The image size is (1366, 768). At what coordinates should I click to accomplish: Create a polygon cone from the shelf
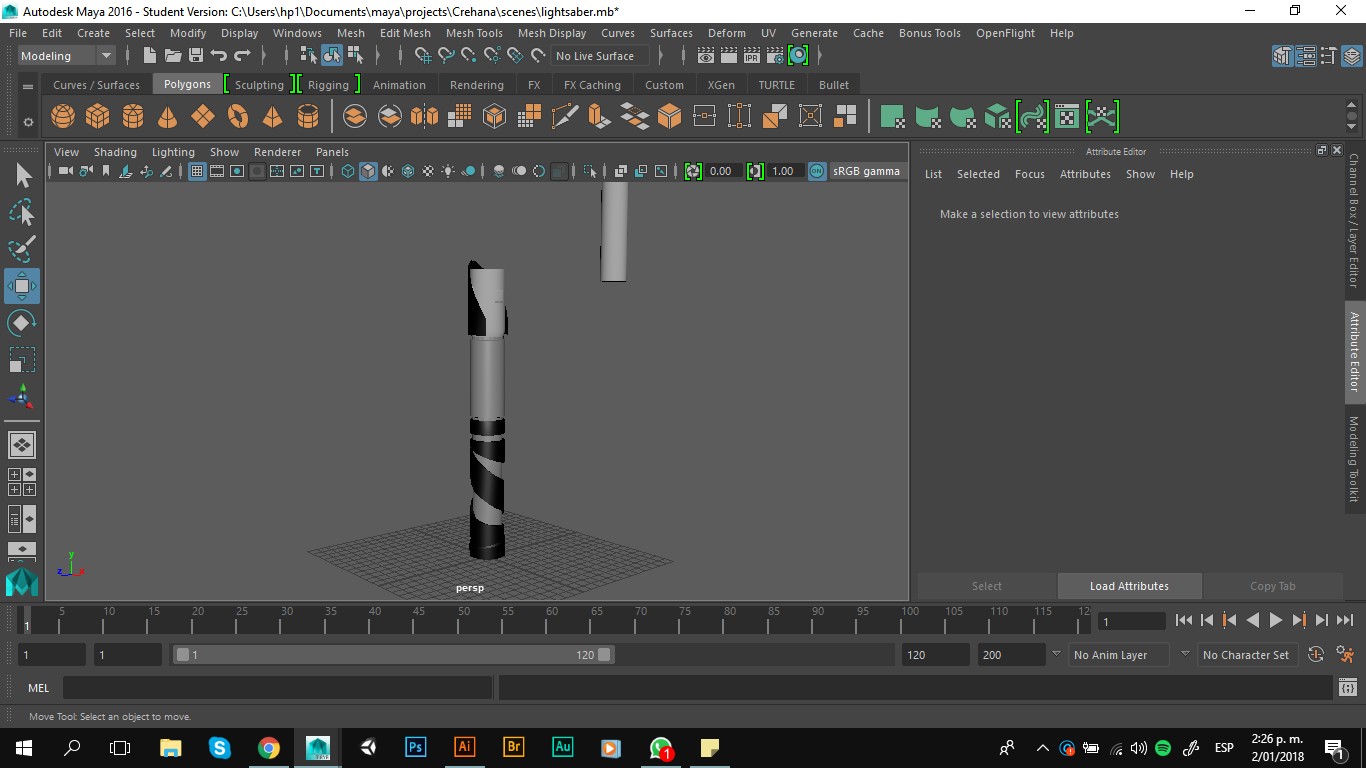click(168, 117)
